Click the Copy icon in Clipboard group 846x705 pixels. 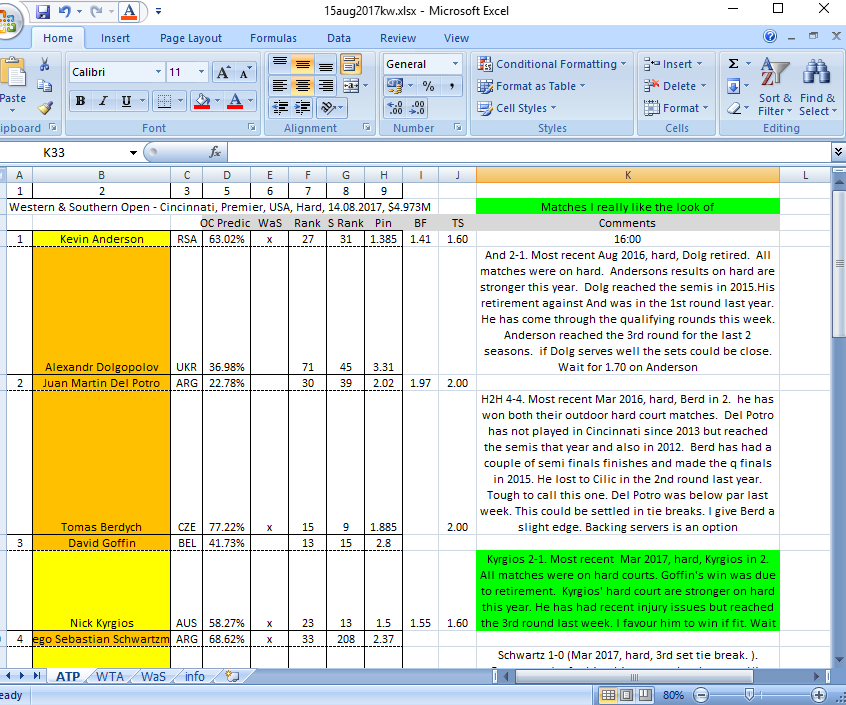(45, 86)
